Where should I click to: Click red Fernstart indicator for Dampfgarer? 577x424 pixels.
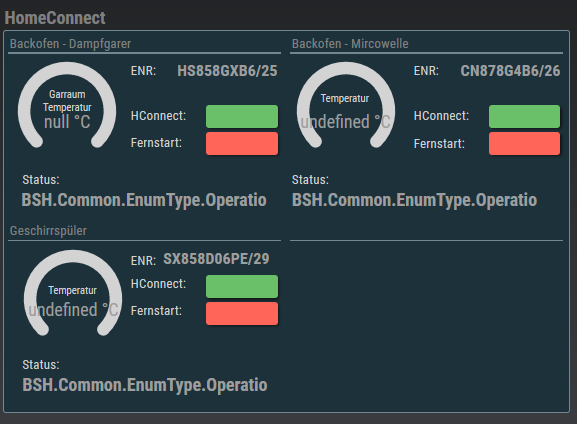tap(242, 143)
